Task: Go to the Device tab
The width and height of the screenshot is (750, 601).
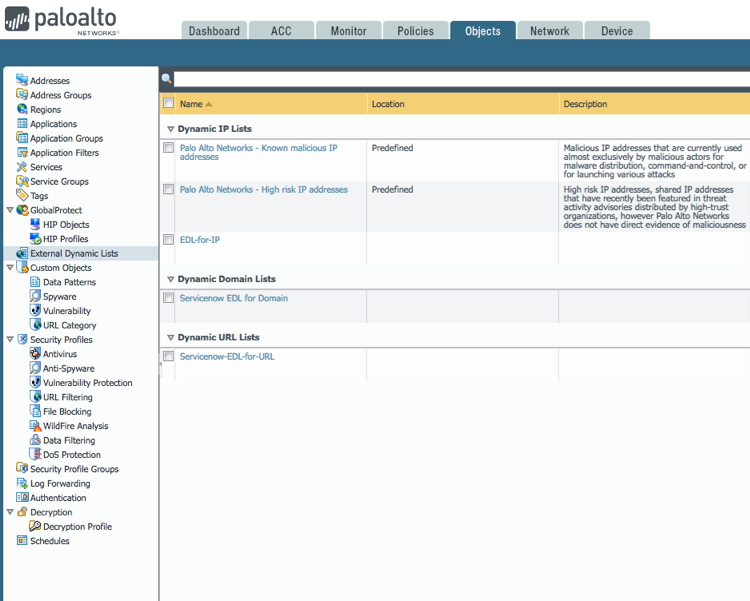Action: coord(617,31)
